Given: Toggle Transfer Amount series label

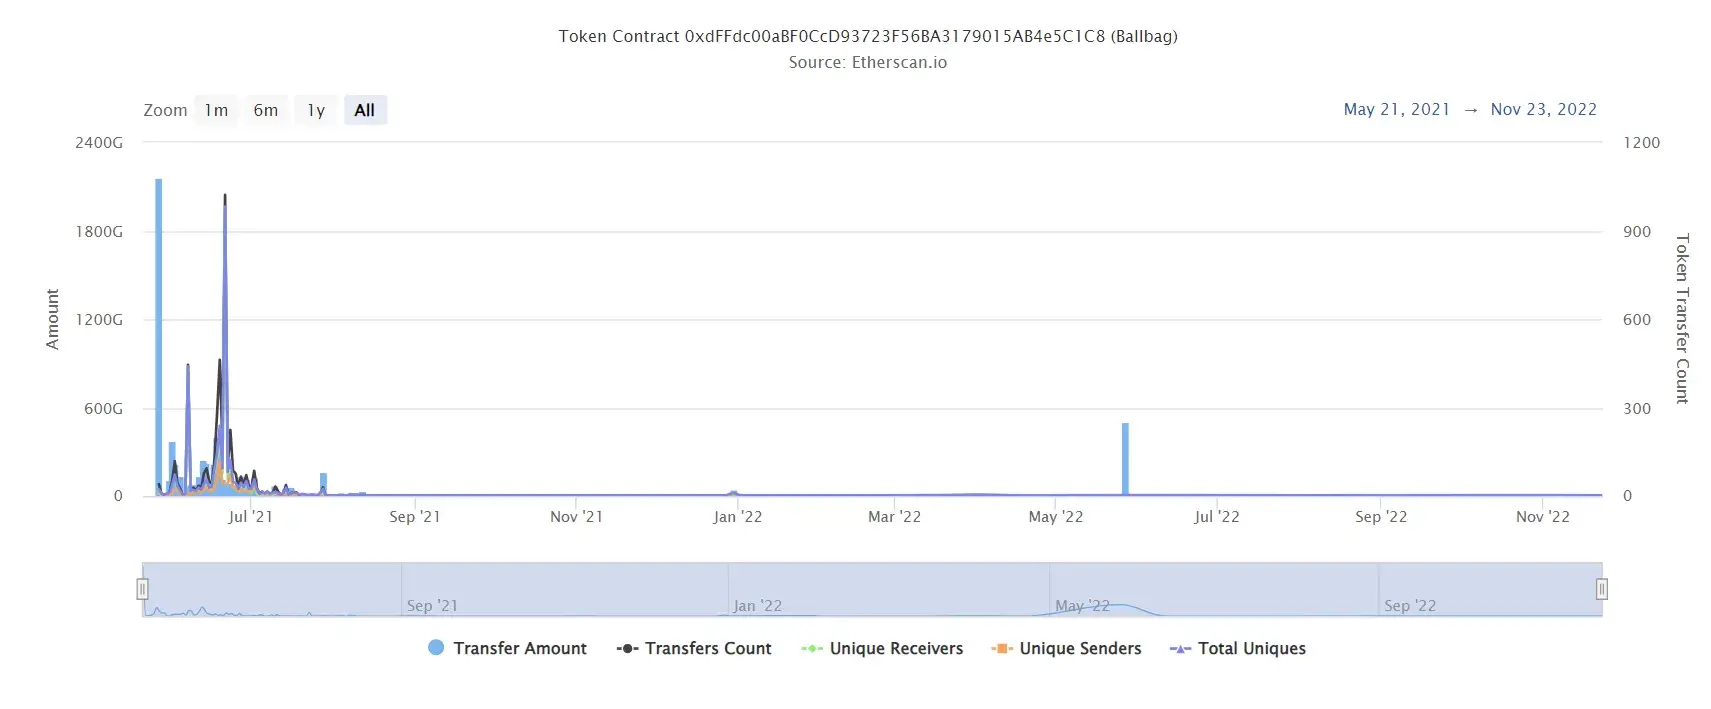Looking at the screenshot, I should tap(520, 649).
